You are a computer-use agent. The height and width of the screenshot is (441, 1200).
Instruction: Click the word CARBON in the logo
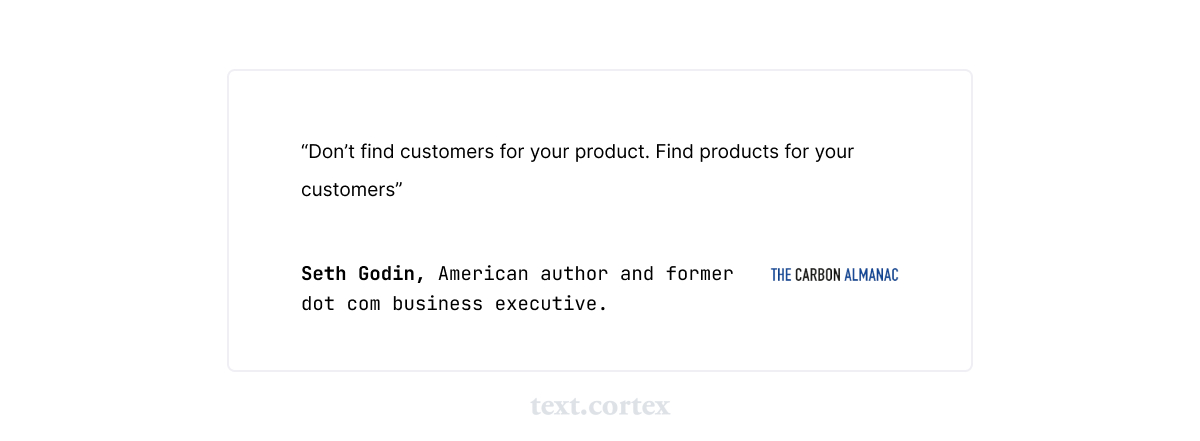point(817,275)
